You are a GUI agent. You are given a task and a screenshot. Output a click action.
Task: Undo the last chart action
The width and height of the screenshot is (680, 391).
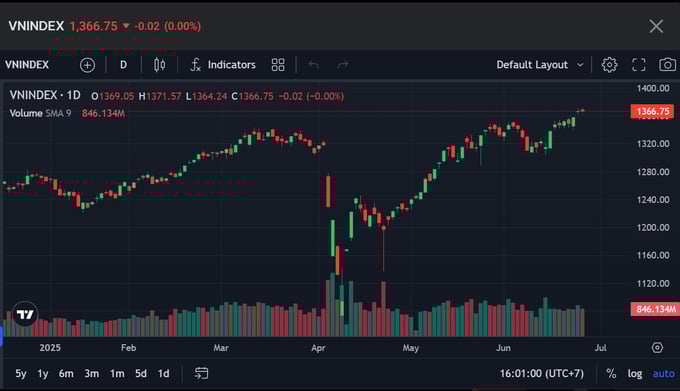pos(314,65)
